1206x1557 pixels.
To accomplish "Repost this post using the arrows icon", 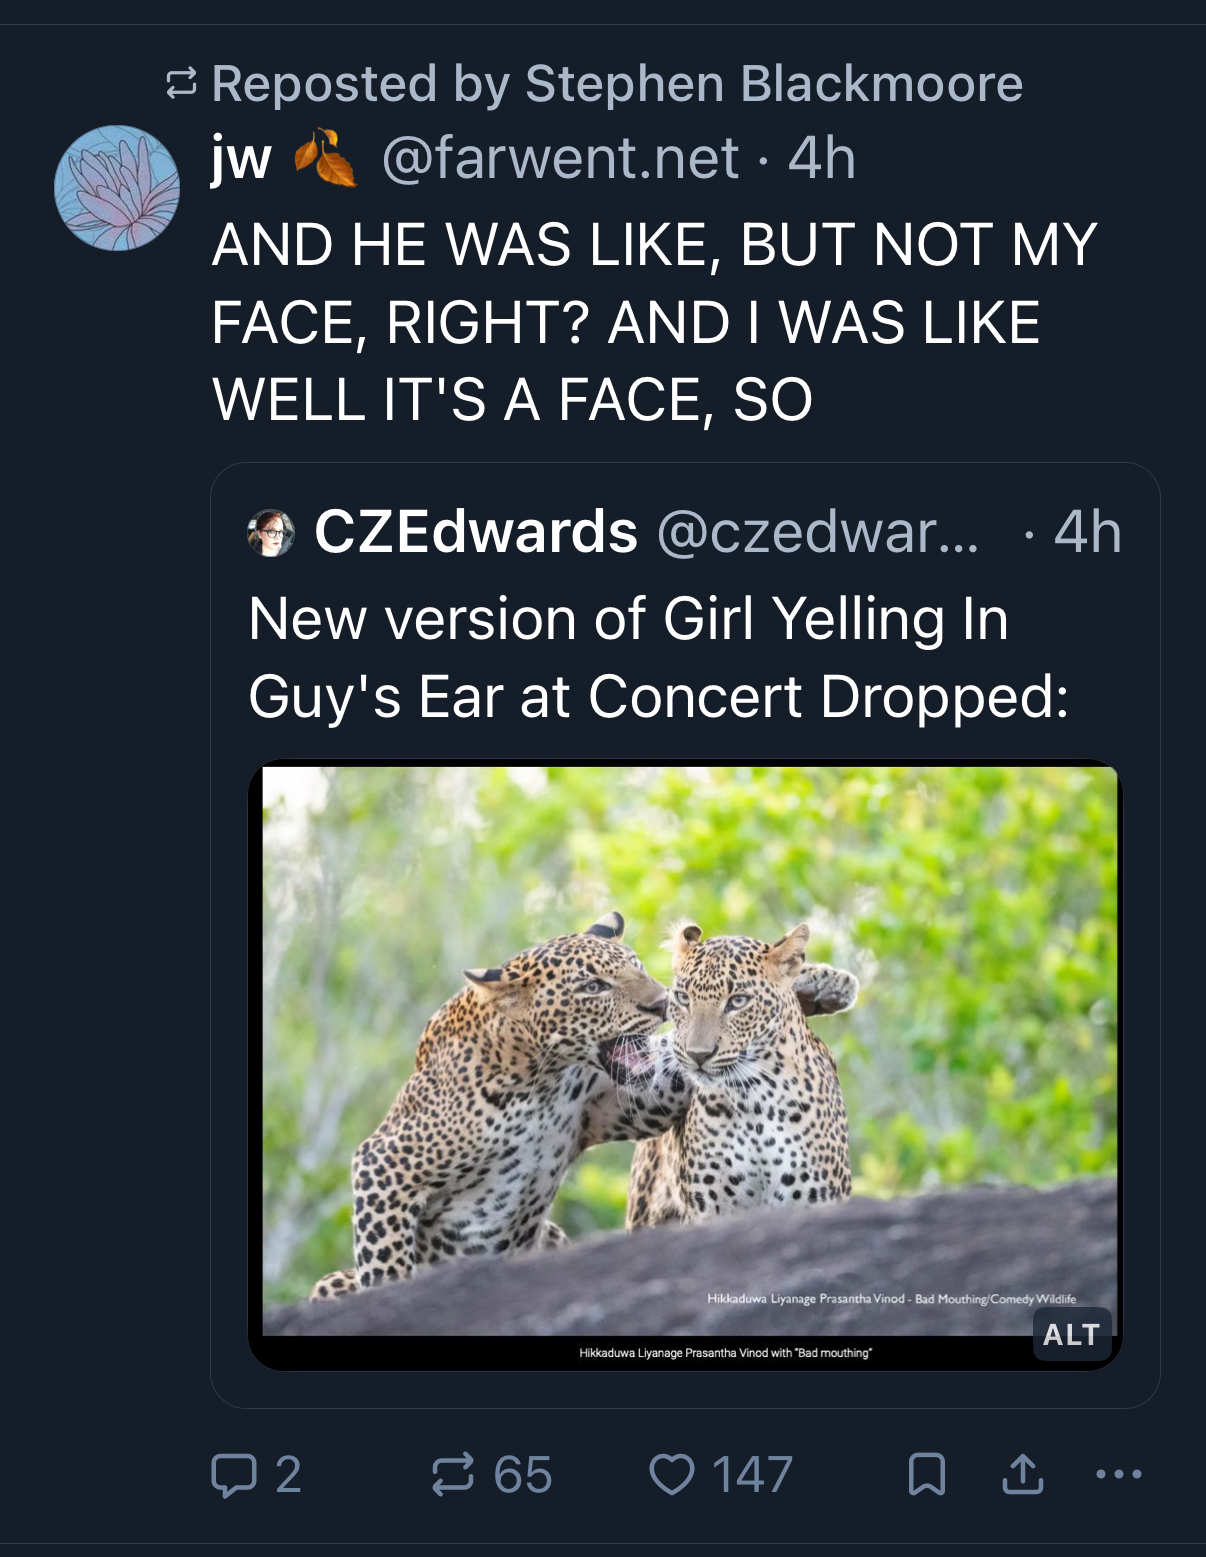I will 452,1475.
